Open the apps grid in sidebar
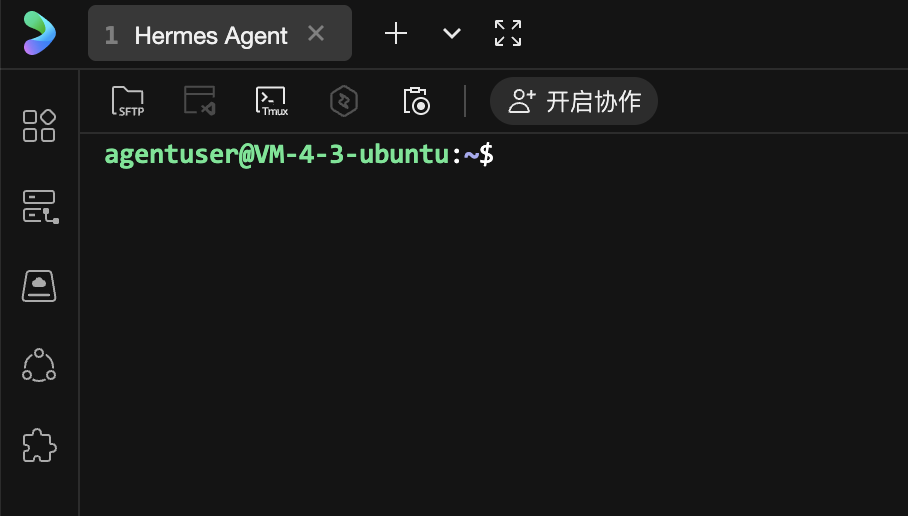 click(39, 126)
